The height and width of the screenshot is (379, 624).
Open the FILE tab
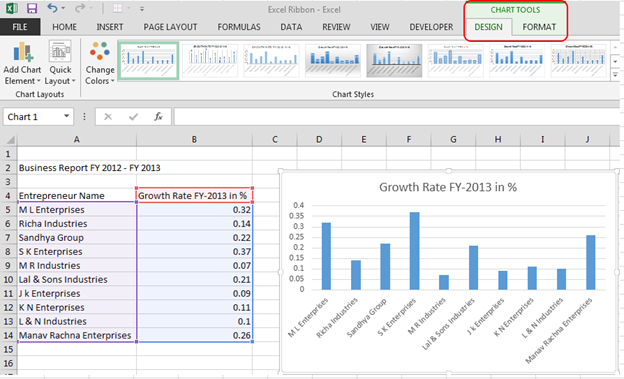pos(20,27)
